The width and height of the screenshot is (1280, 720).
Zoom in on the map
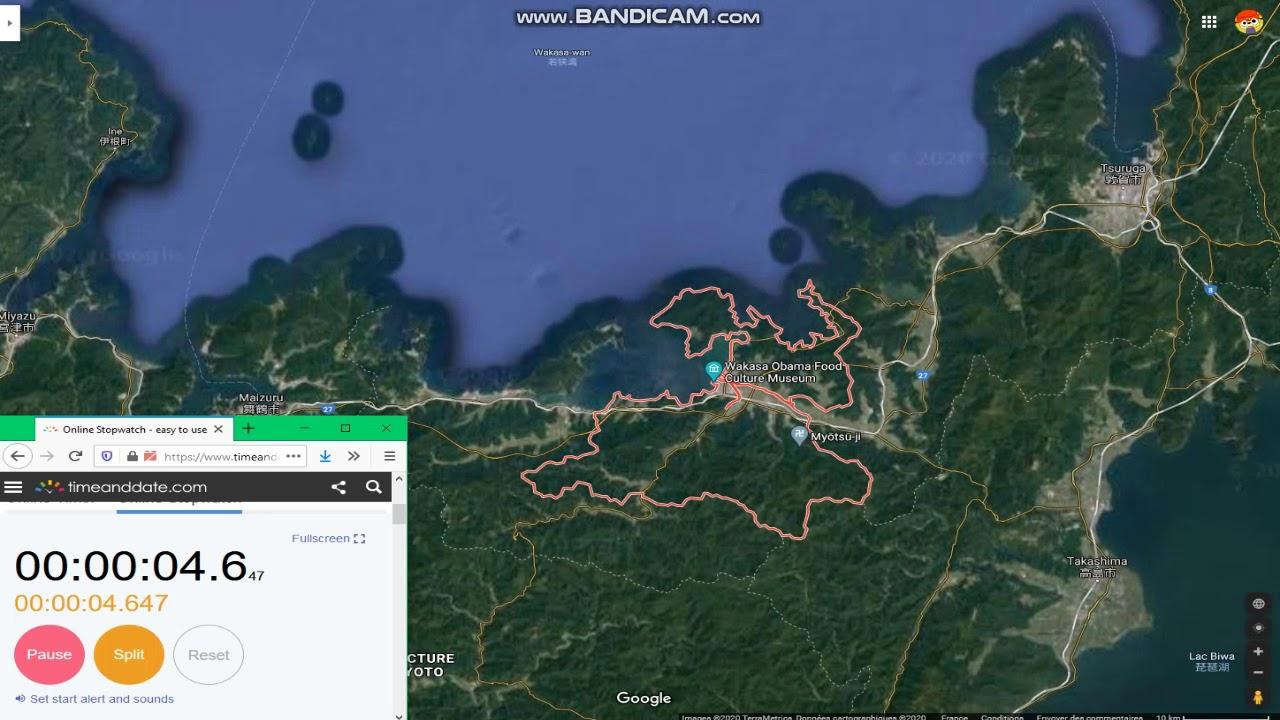tap(1258, 652)
